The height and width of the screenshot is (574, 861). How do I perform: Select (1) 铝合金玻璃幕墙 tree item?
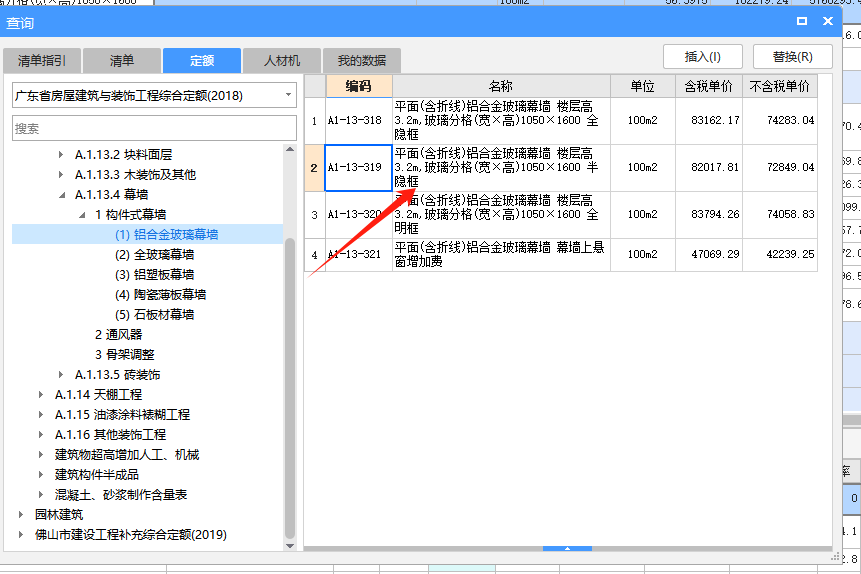point(166,235)
